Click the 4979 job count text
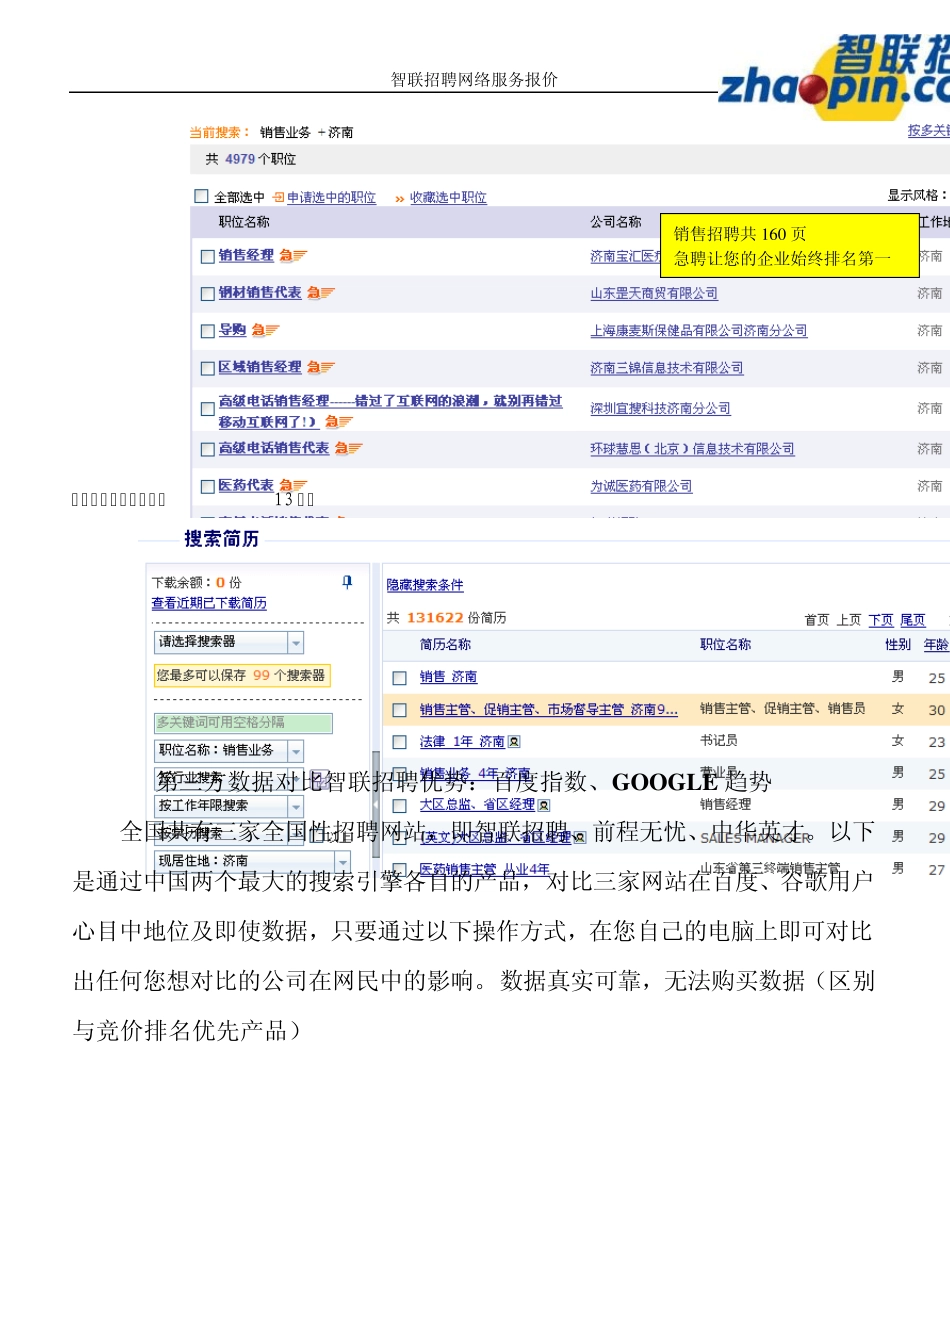 click(x=240, y=159)
